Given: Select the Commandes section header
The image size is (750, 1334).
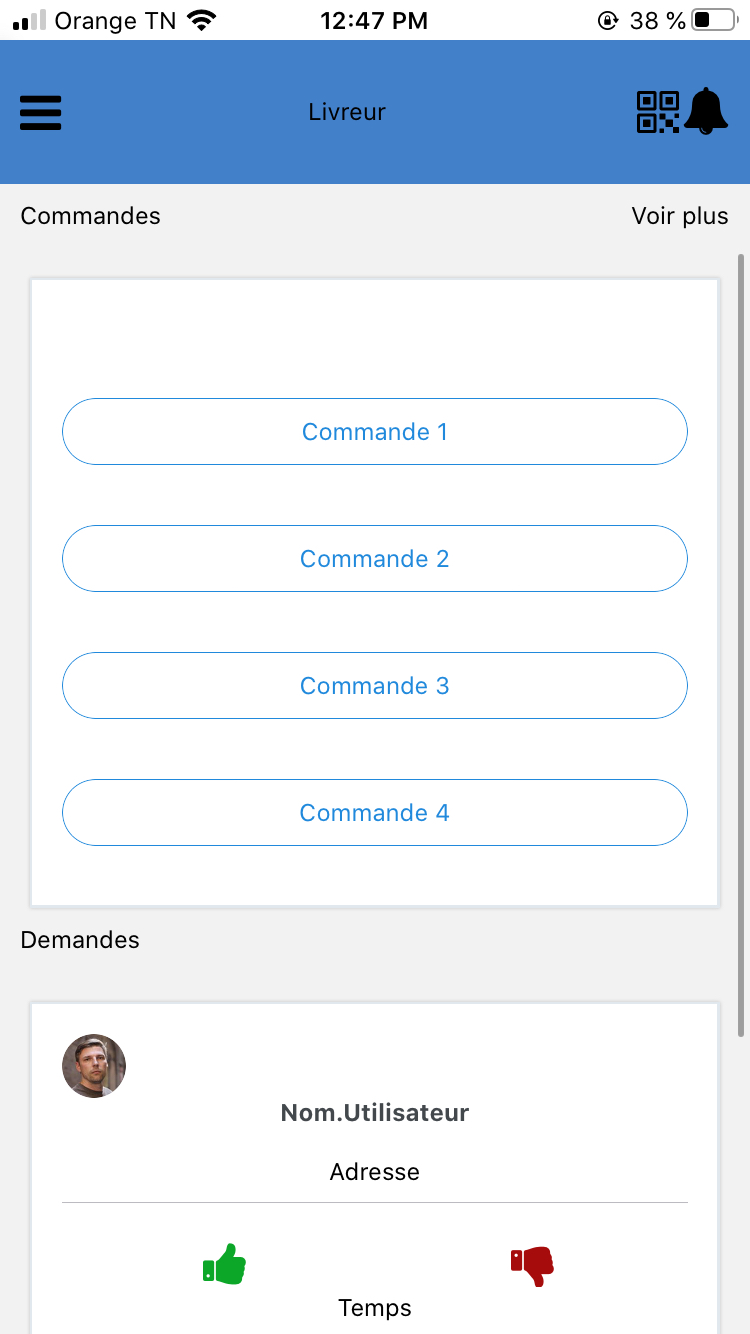Looking at the screenshot, I should (x=90, y=215).
